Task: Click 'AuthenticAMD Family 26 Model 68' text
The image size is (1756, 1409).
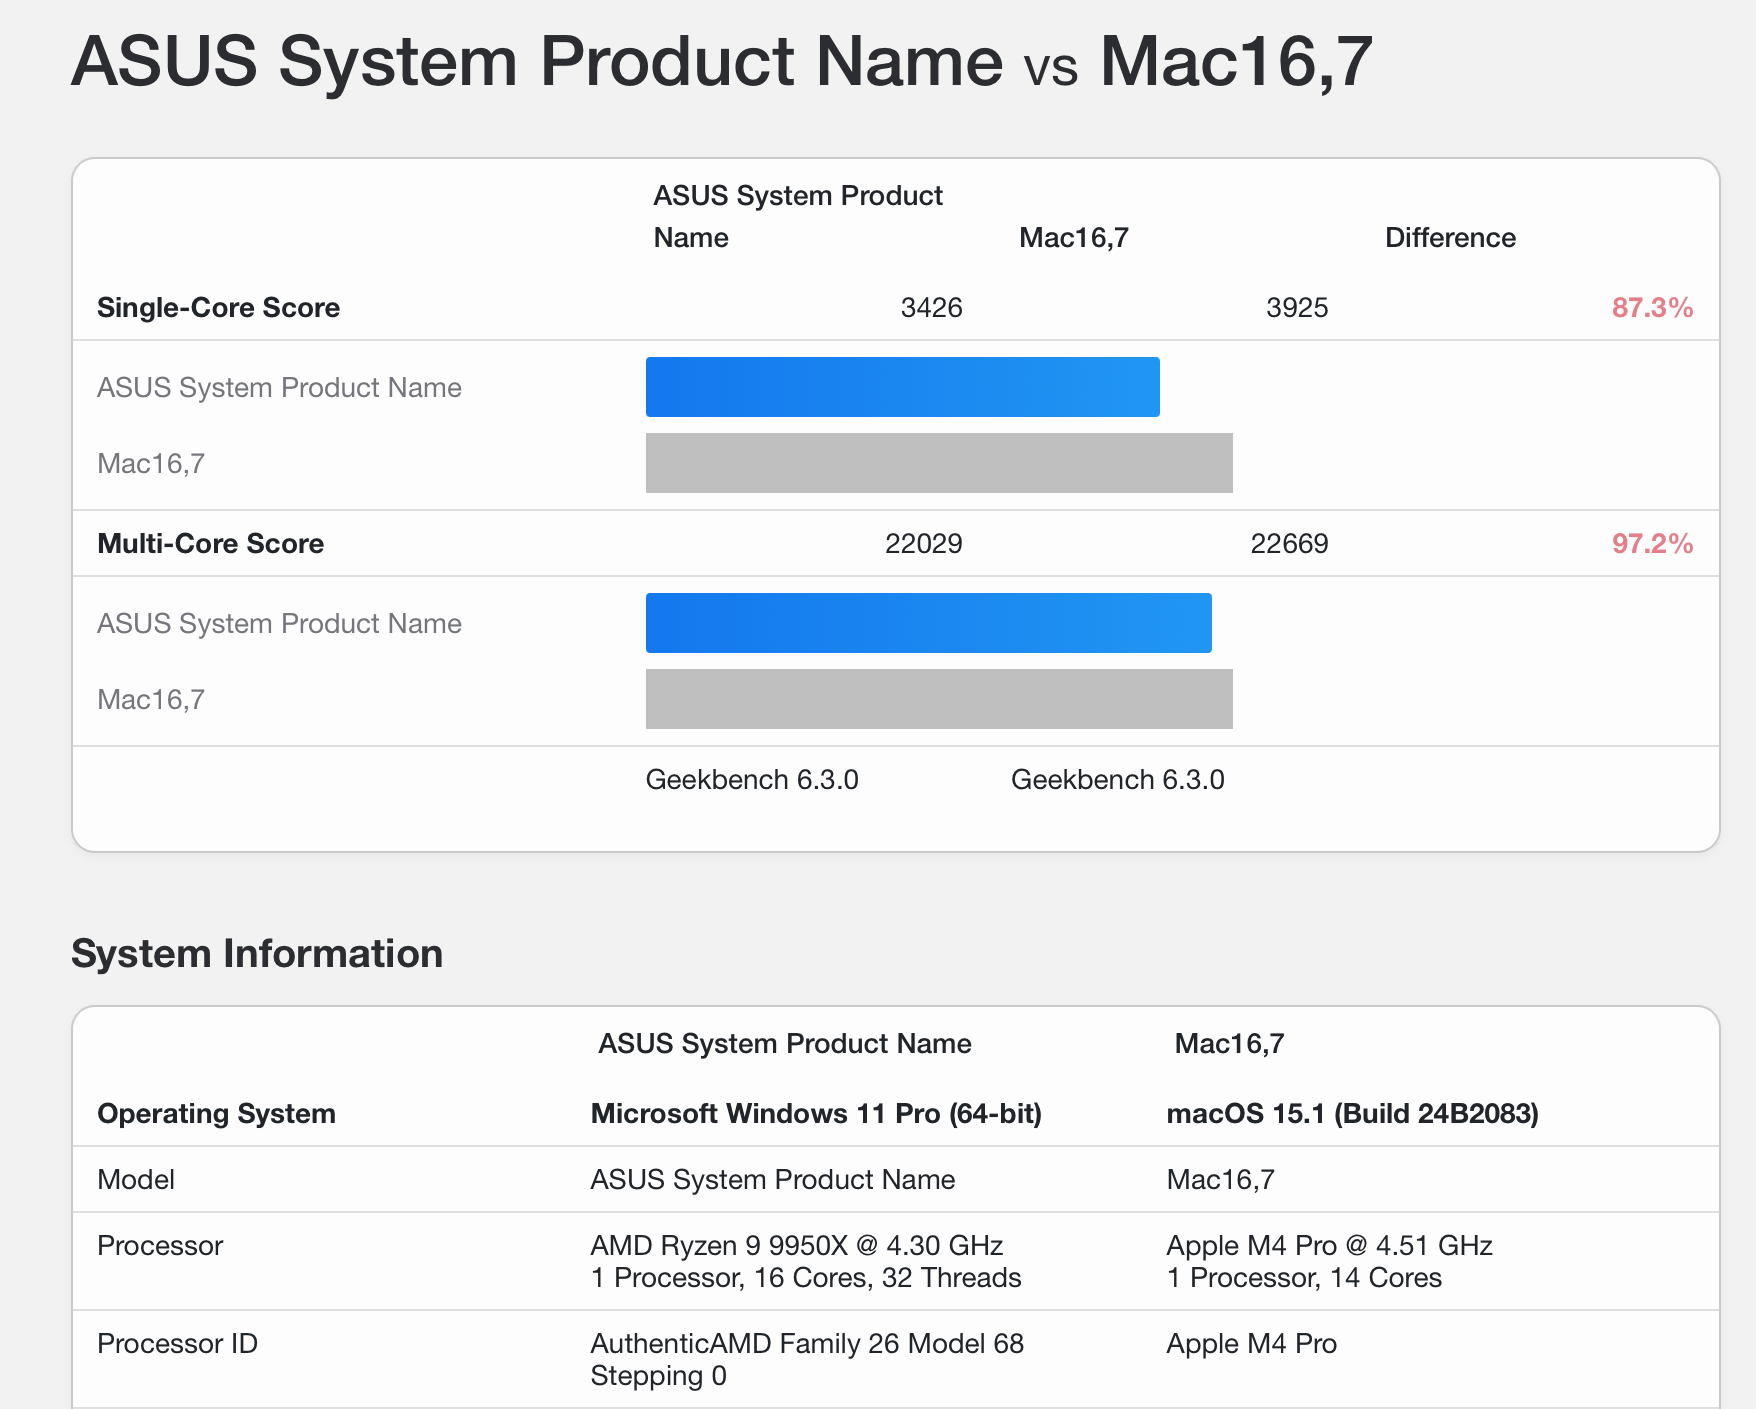Action: point(807,1343)
